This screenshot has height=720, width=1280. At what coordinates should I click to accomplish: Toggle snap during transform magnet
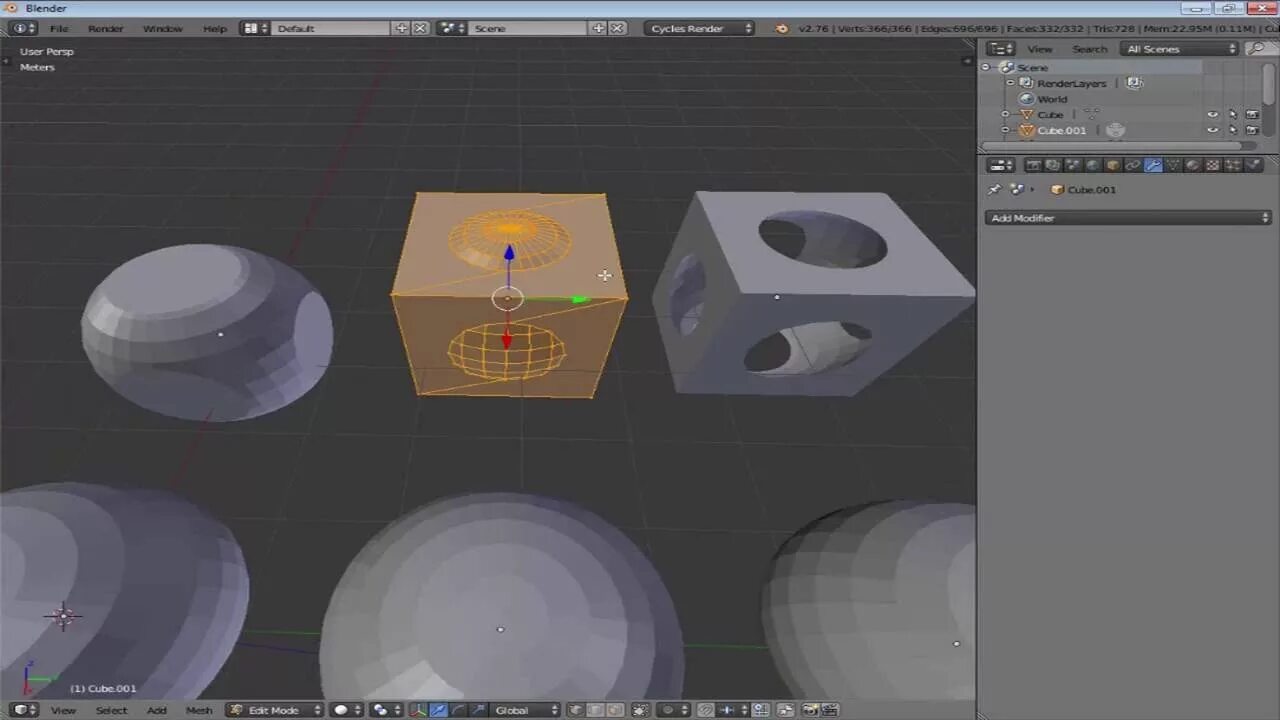(x=706, y=710)
